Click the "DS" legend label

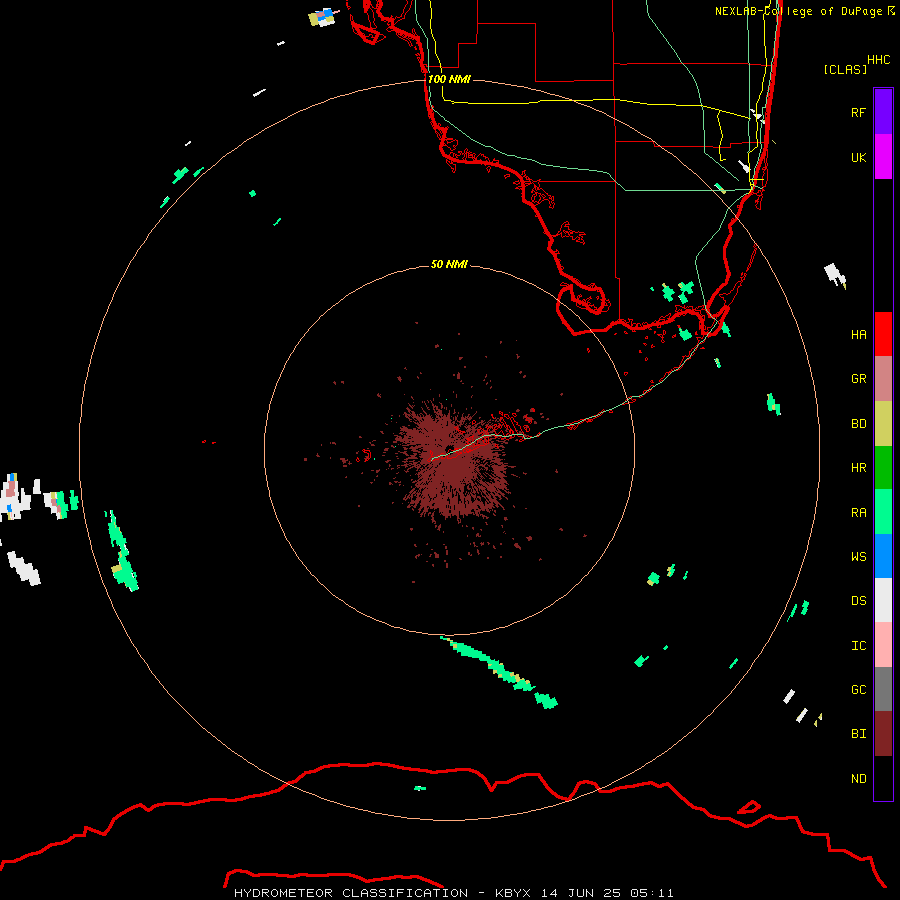pyautogui.click(x=858, y=601)
